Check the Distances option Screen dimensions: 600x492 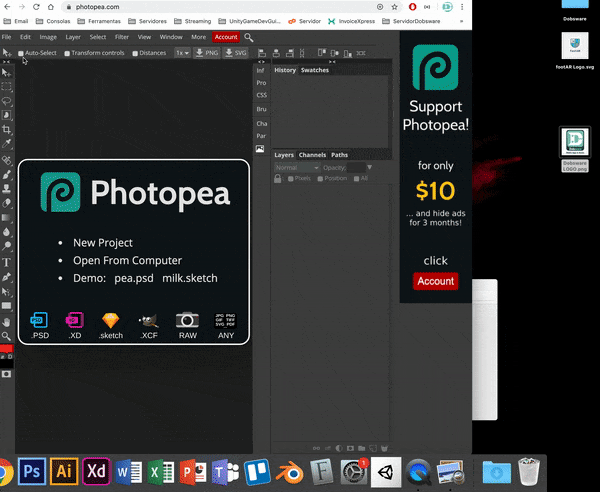pyautogui.click(x=135, y=53)
